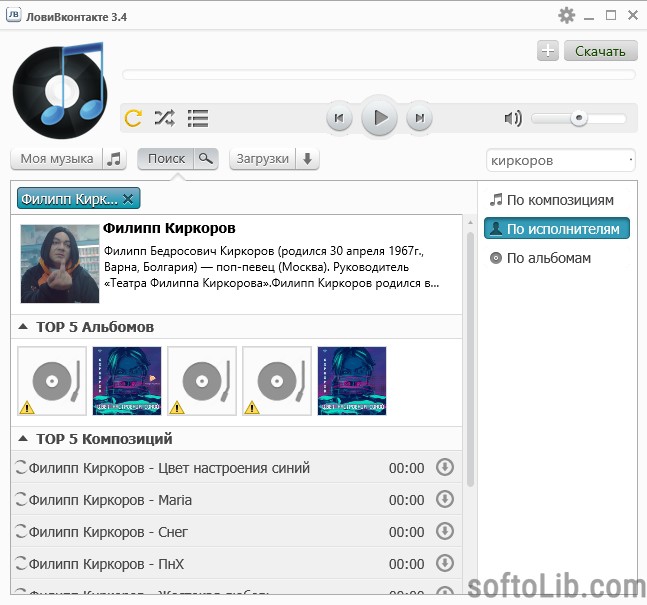Mute audio via speaker icon

point(513,118)
